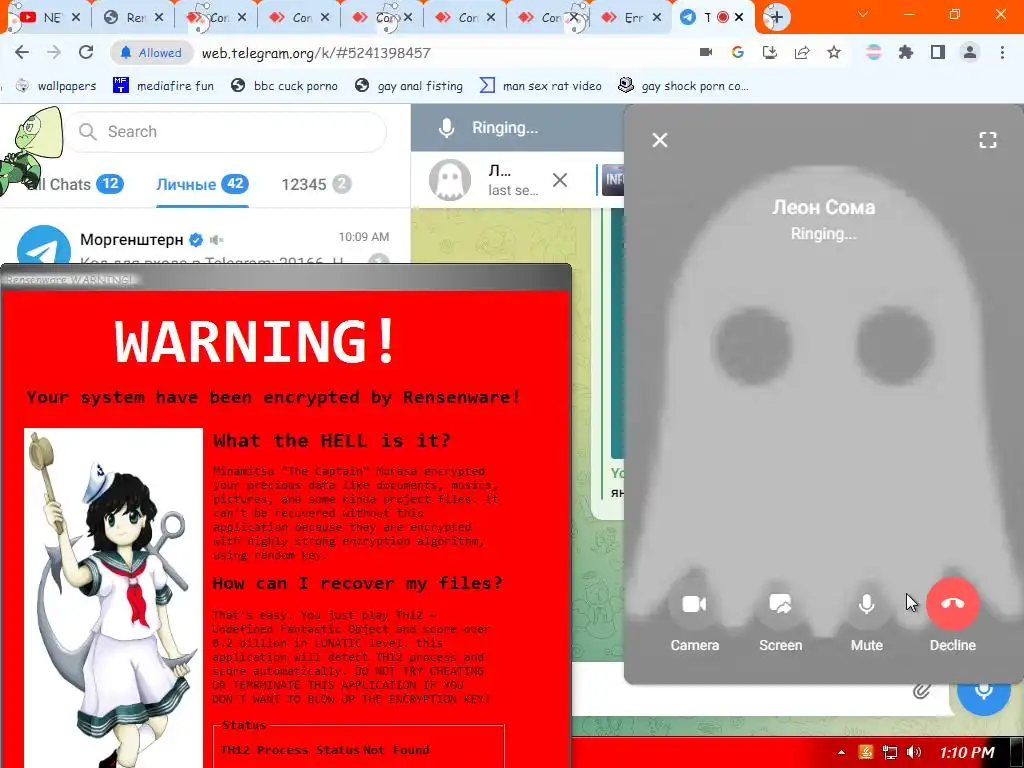This screenshot has width=1024, height=768.
Task: Toggle the browser side panel
Action: [x=938, y=52]
